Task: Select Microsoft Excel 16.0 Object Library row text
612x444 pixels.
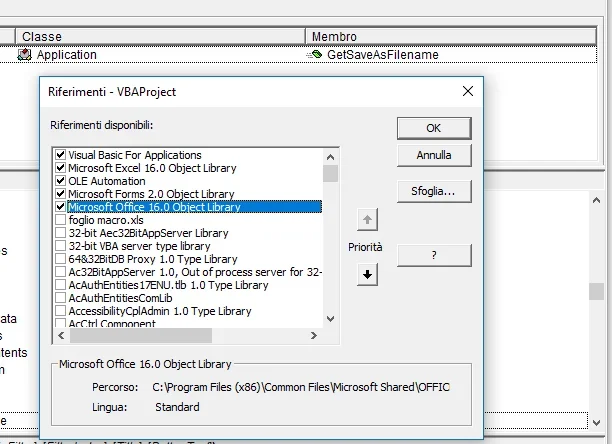Action: [152, 168]
